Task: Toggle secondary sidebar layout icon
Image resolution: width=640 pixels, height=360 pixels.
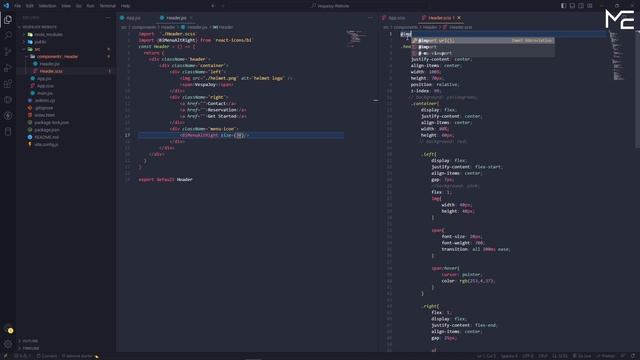Action: click(581, 6)
